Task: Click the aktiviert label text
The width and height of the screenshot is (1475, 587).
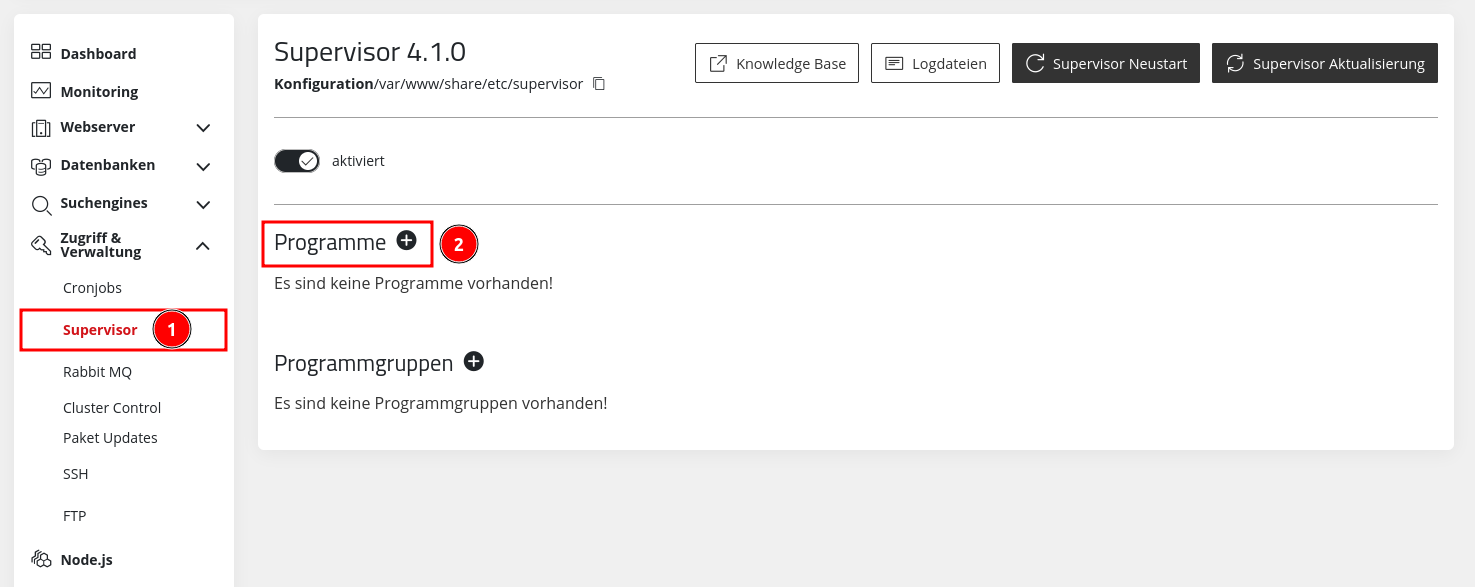Action: (358, 161)
